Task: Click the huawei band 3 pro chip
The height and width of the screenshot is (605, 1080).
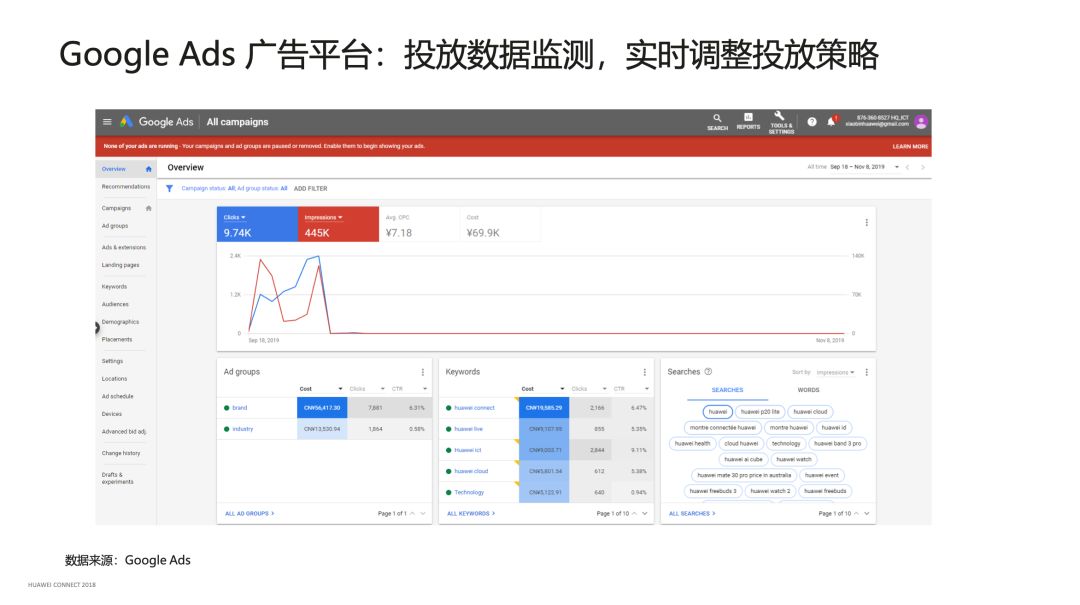Action: coord(838,444)
